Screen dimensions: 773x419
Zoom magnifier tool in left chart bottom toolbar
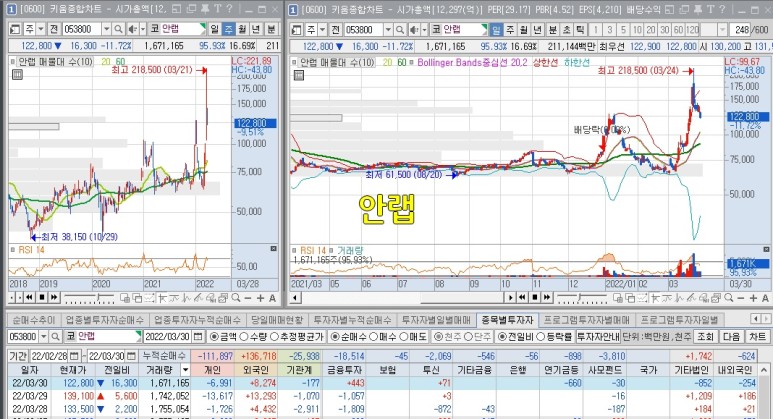pyautogui.click(x=236, y=298)
